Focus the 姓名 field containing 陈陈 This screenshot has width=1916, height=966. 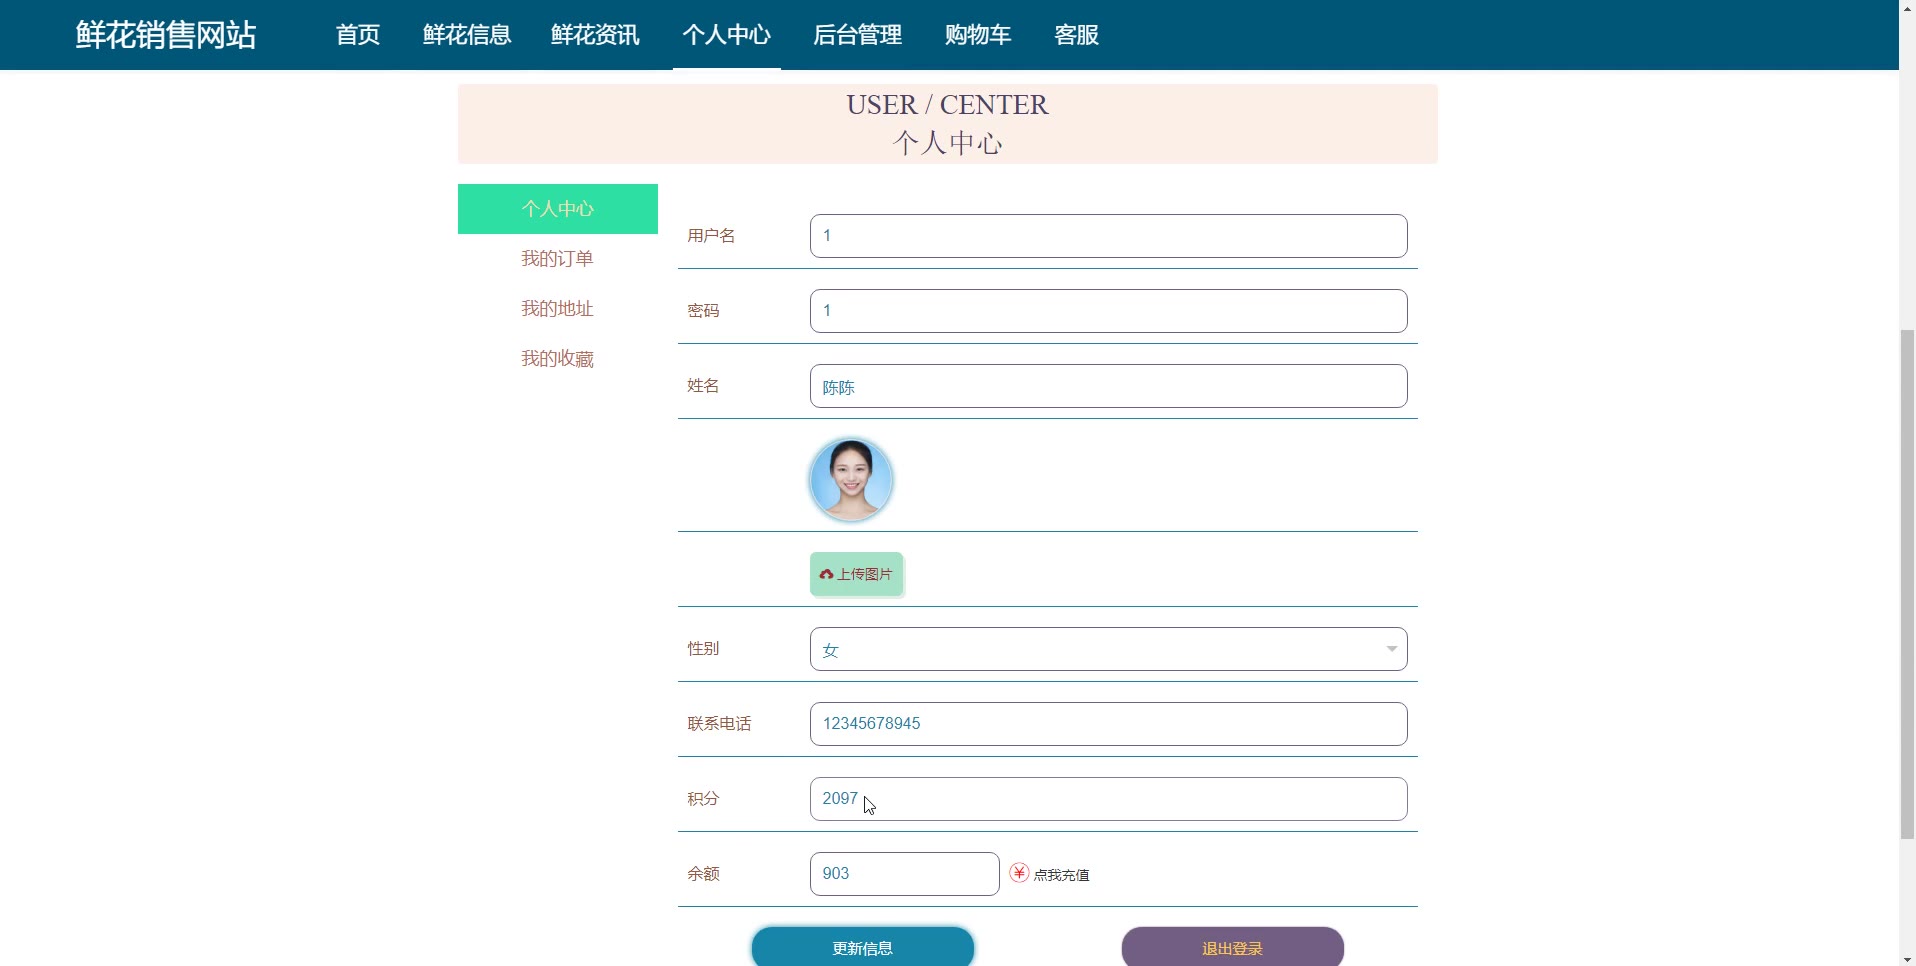(x=1109, y=386)
